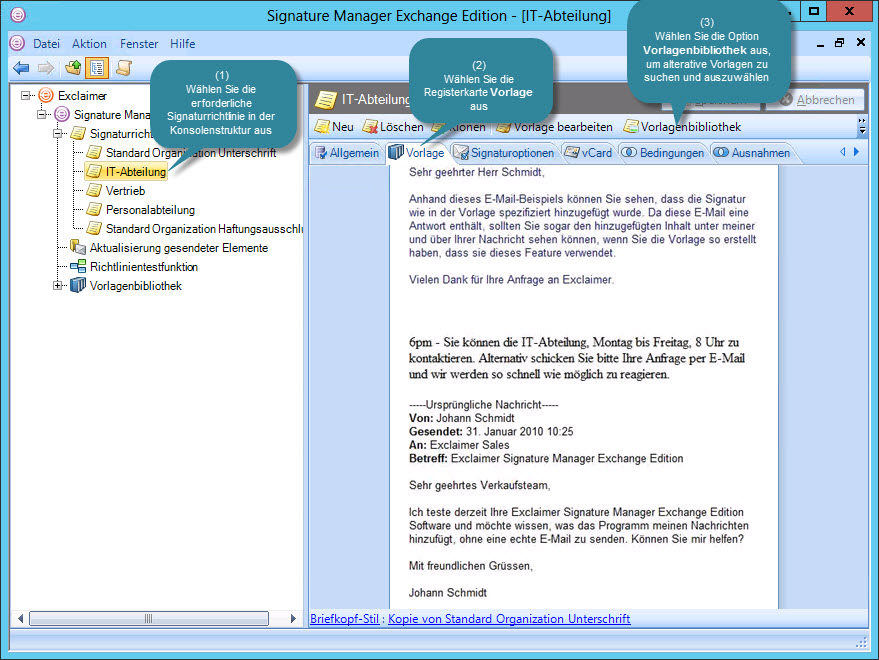Image resolution: width=879 pixels, height=660 pixels.
Task: Click the Exclaimer root node icon
Action: point(46,95)
